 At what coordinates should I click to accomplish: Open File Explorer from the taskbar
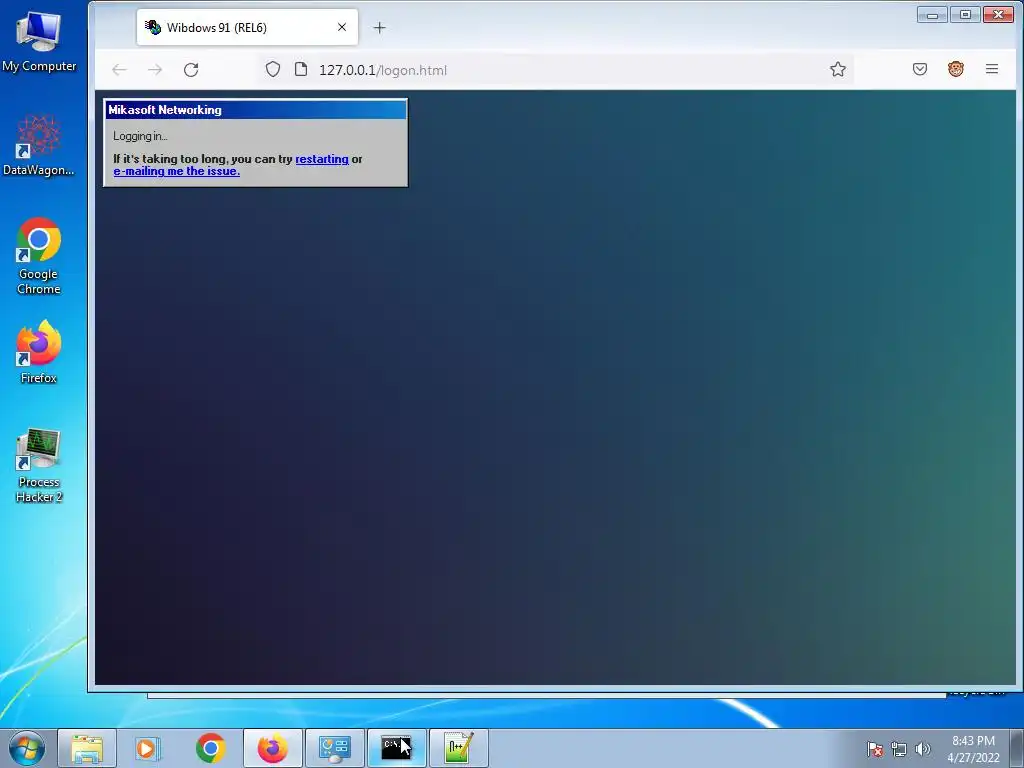87,748
